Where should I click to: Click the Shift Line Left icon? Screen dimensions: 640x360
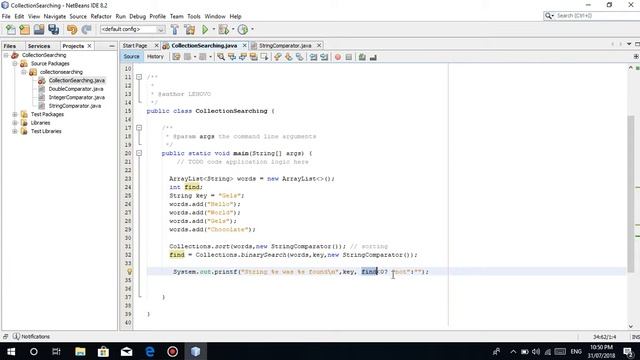tap(313, 57)
